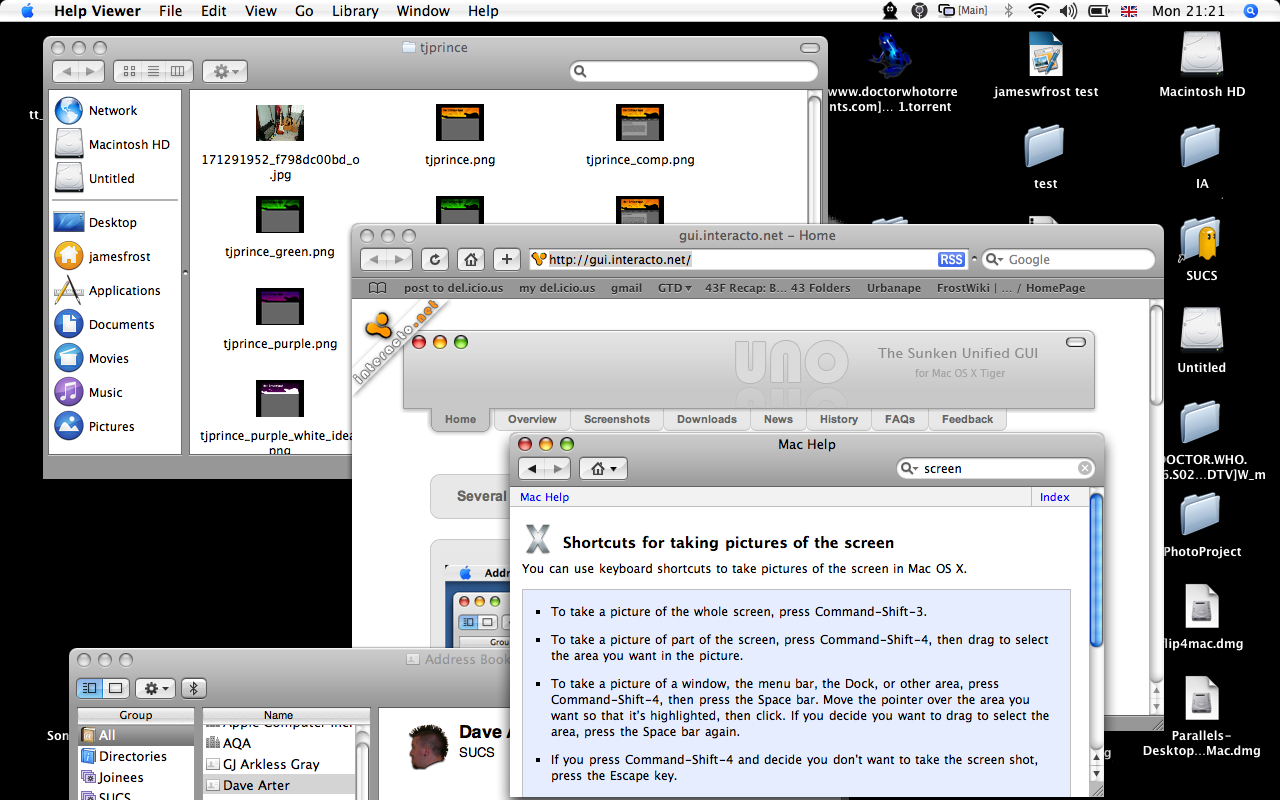The height and width of the screenshot is (800, 1280).
Task: Open the my del.icio.us bookmark
Action: pos(556,288)
